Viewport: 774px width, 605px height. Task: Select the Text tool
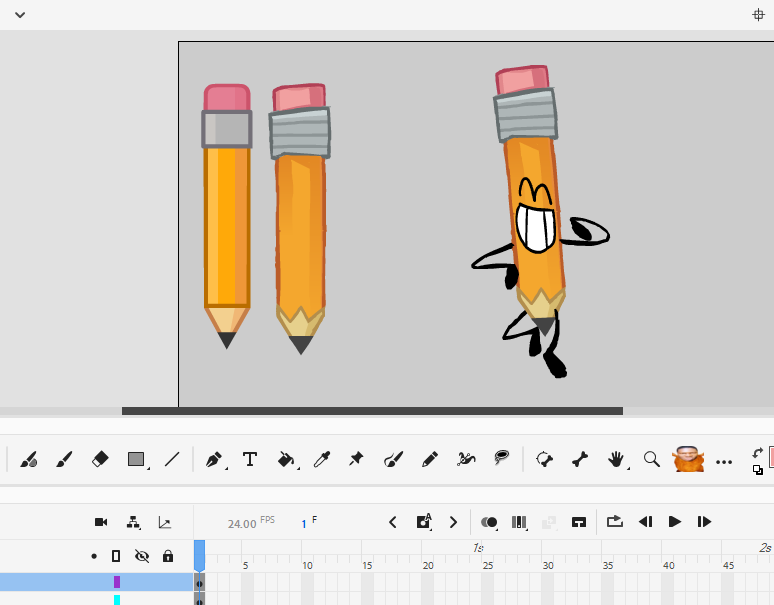[250, 459]
